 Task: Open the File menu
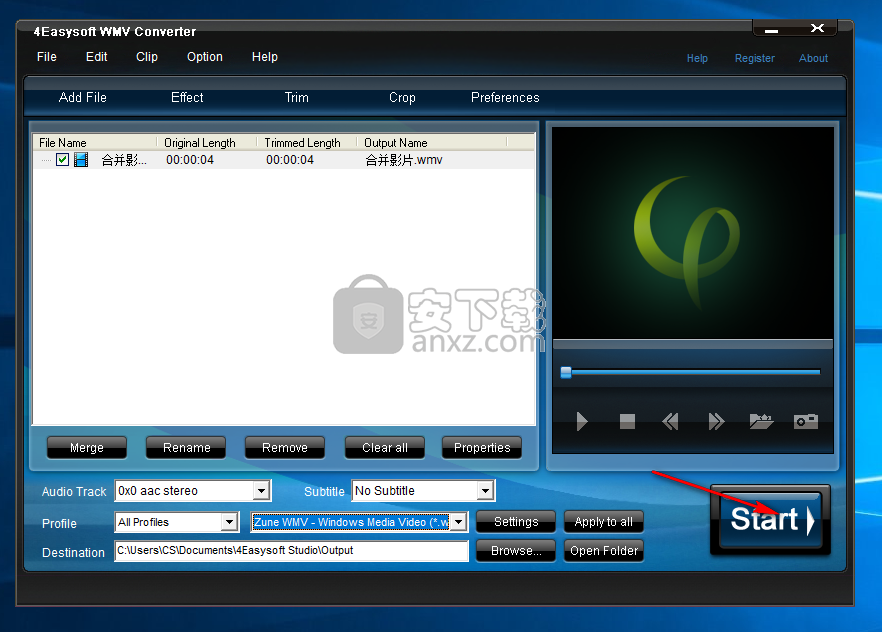47,57
